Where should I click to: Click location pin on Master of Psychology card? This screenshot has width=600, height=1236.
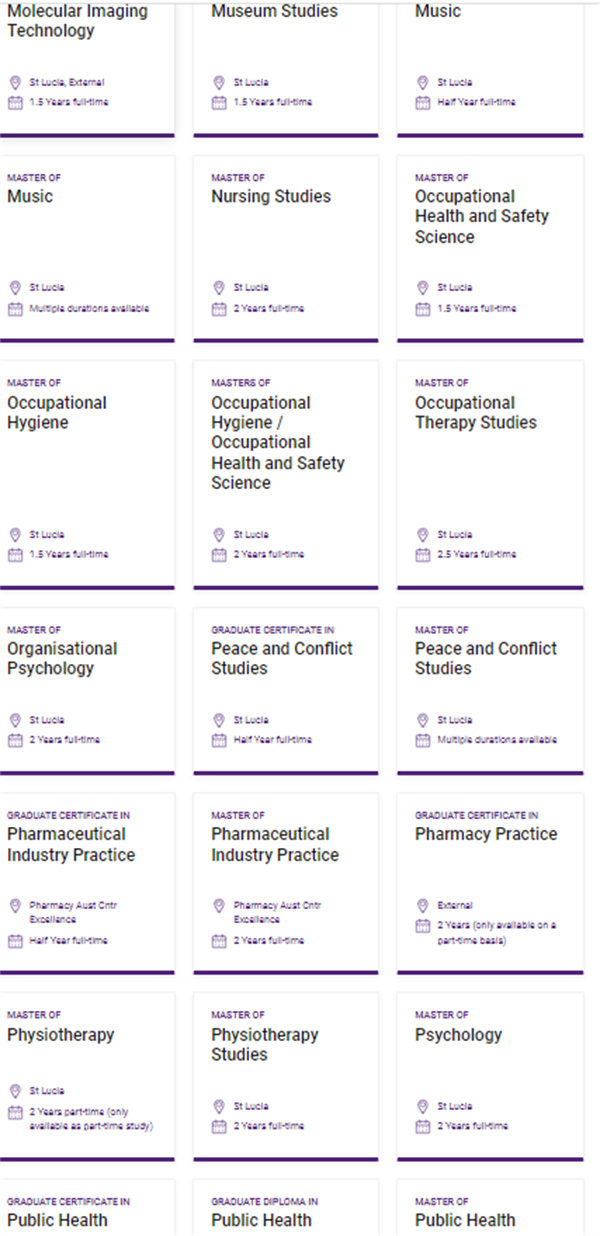tap(423, 1106)
